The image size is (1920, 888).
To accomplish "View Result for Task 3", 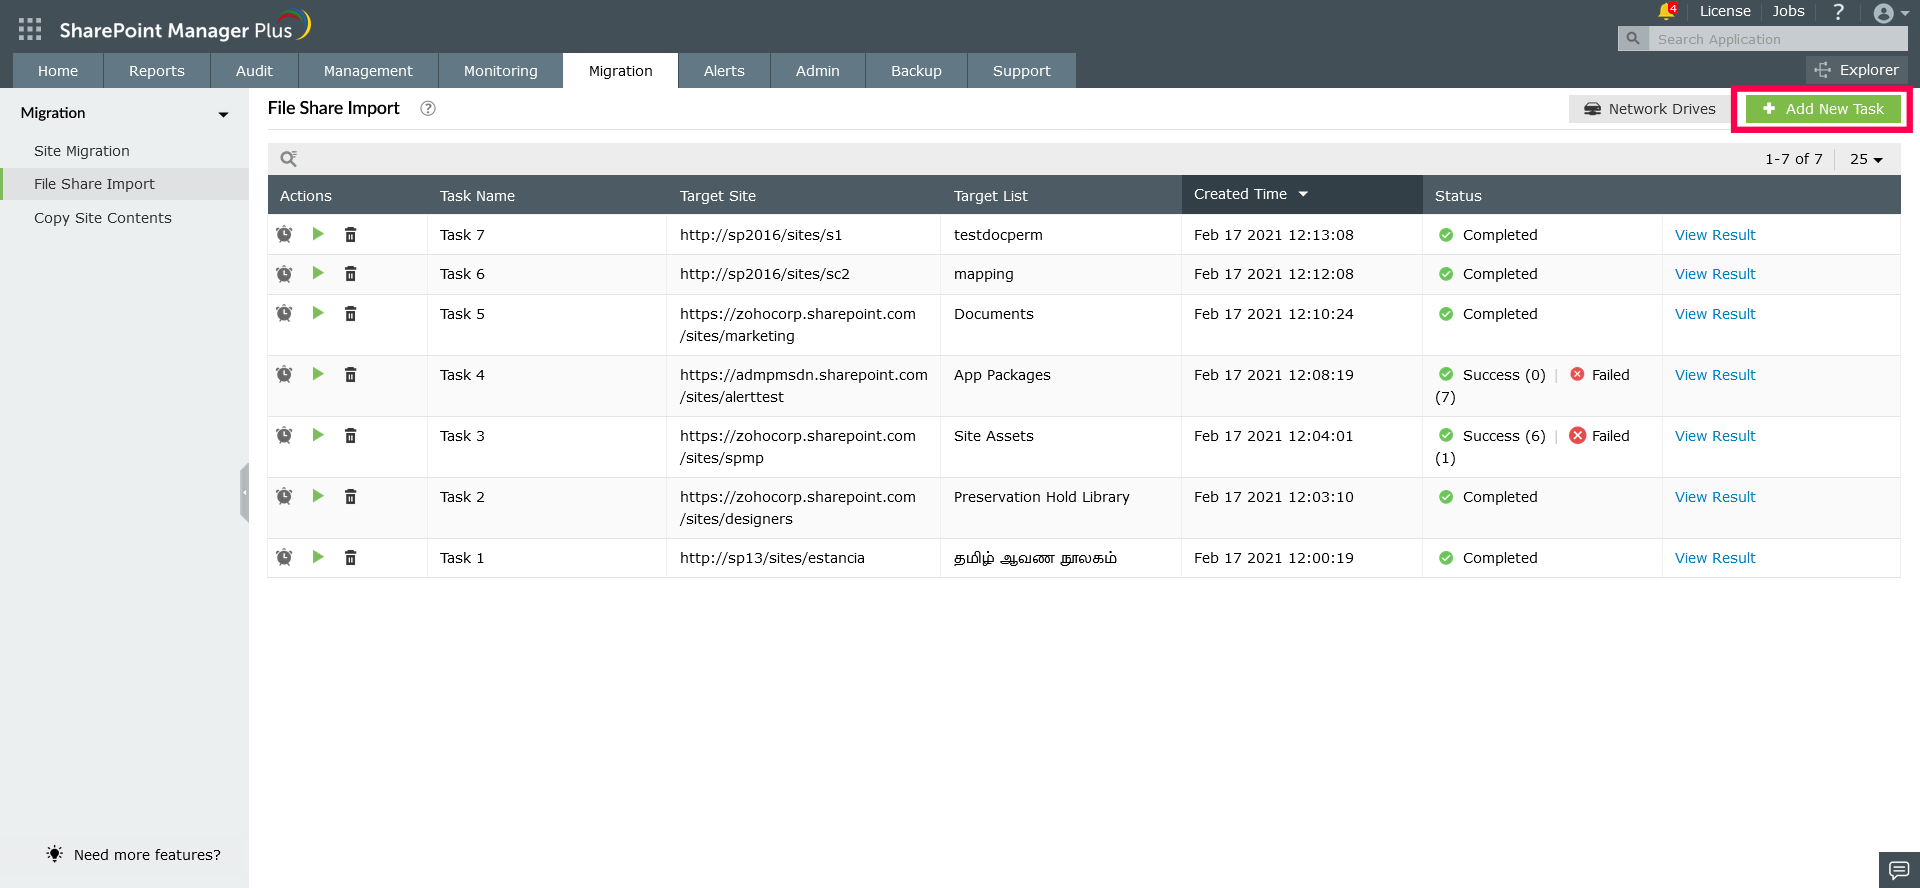I will coord(1715,436).
